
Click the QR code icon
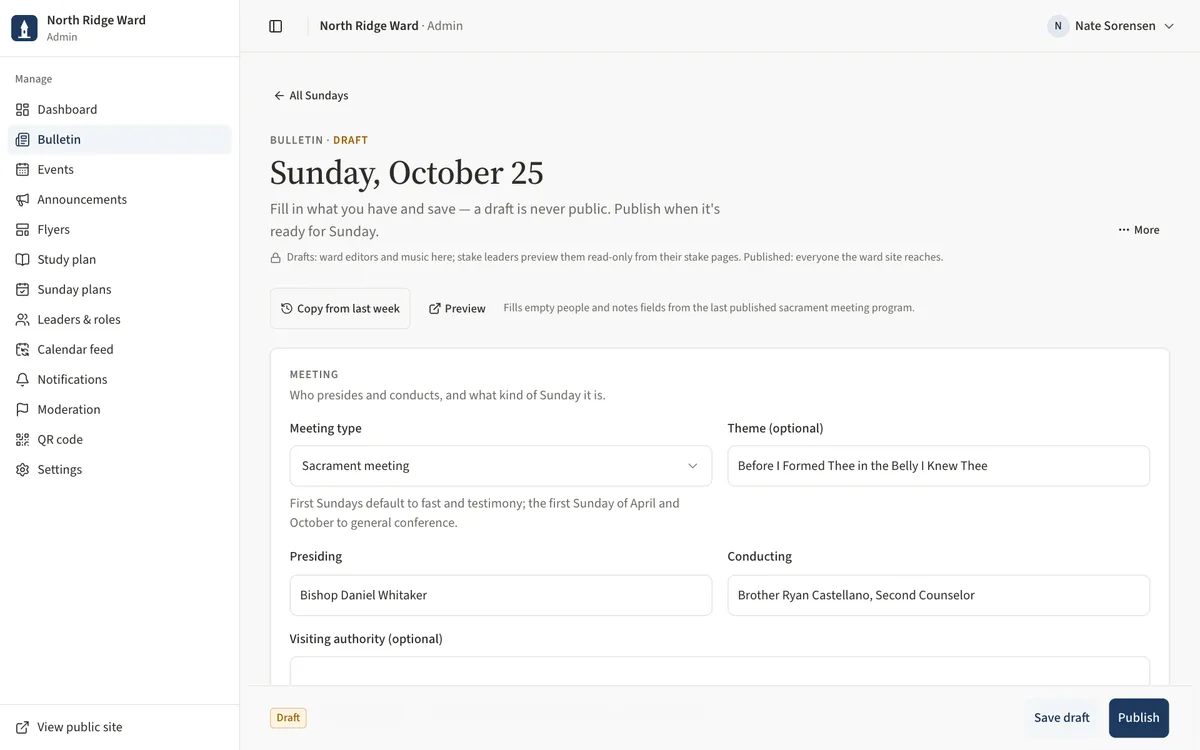[x=23, y=440]
